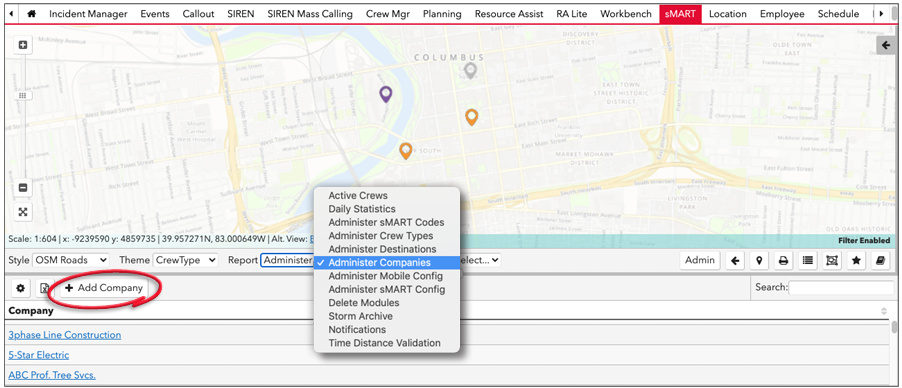Open the Style dropdown
902x388 pixels.
(71, 260)
